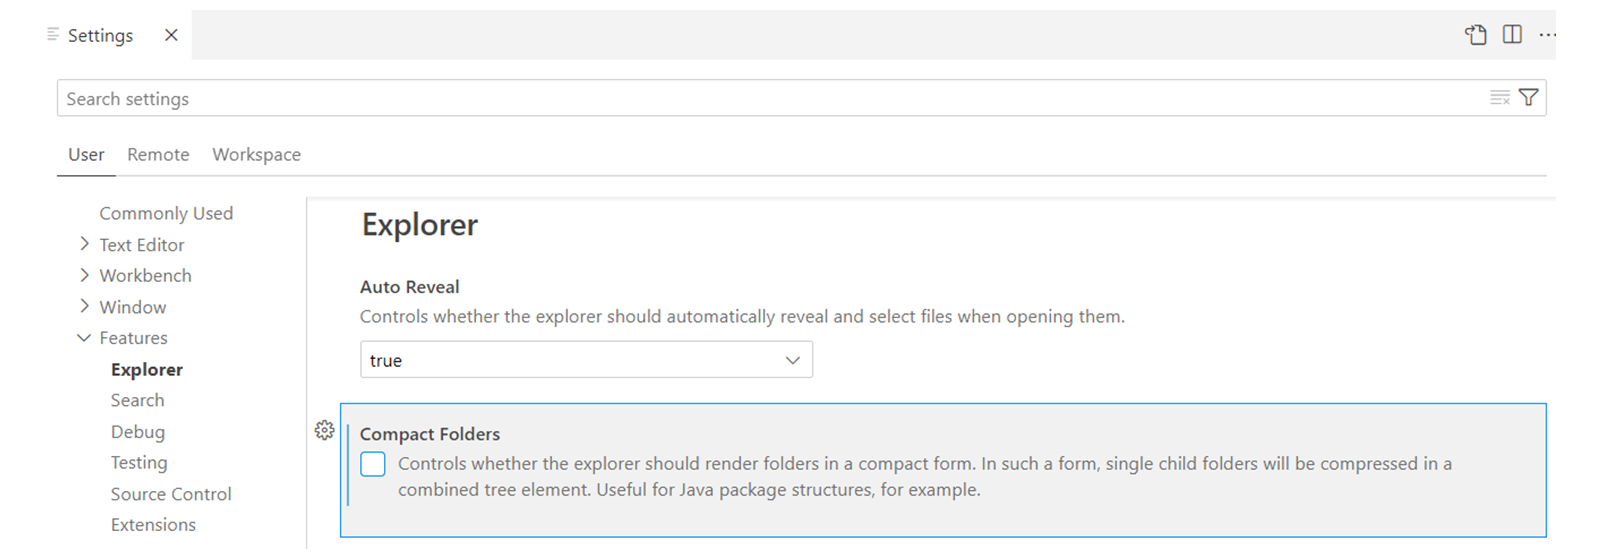The image size is (1600, 559).
Task: Open the Extensions settings category
Action: [x=153, y=525]
